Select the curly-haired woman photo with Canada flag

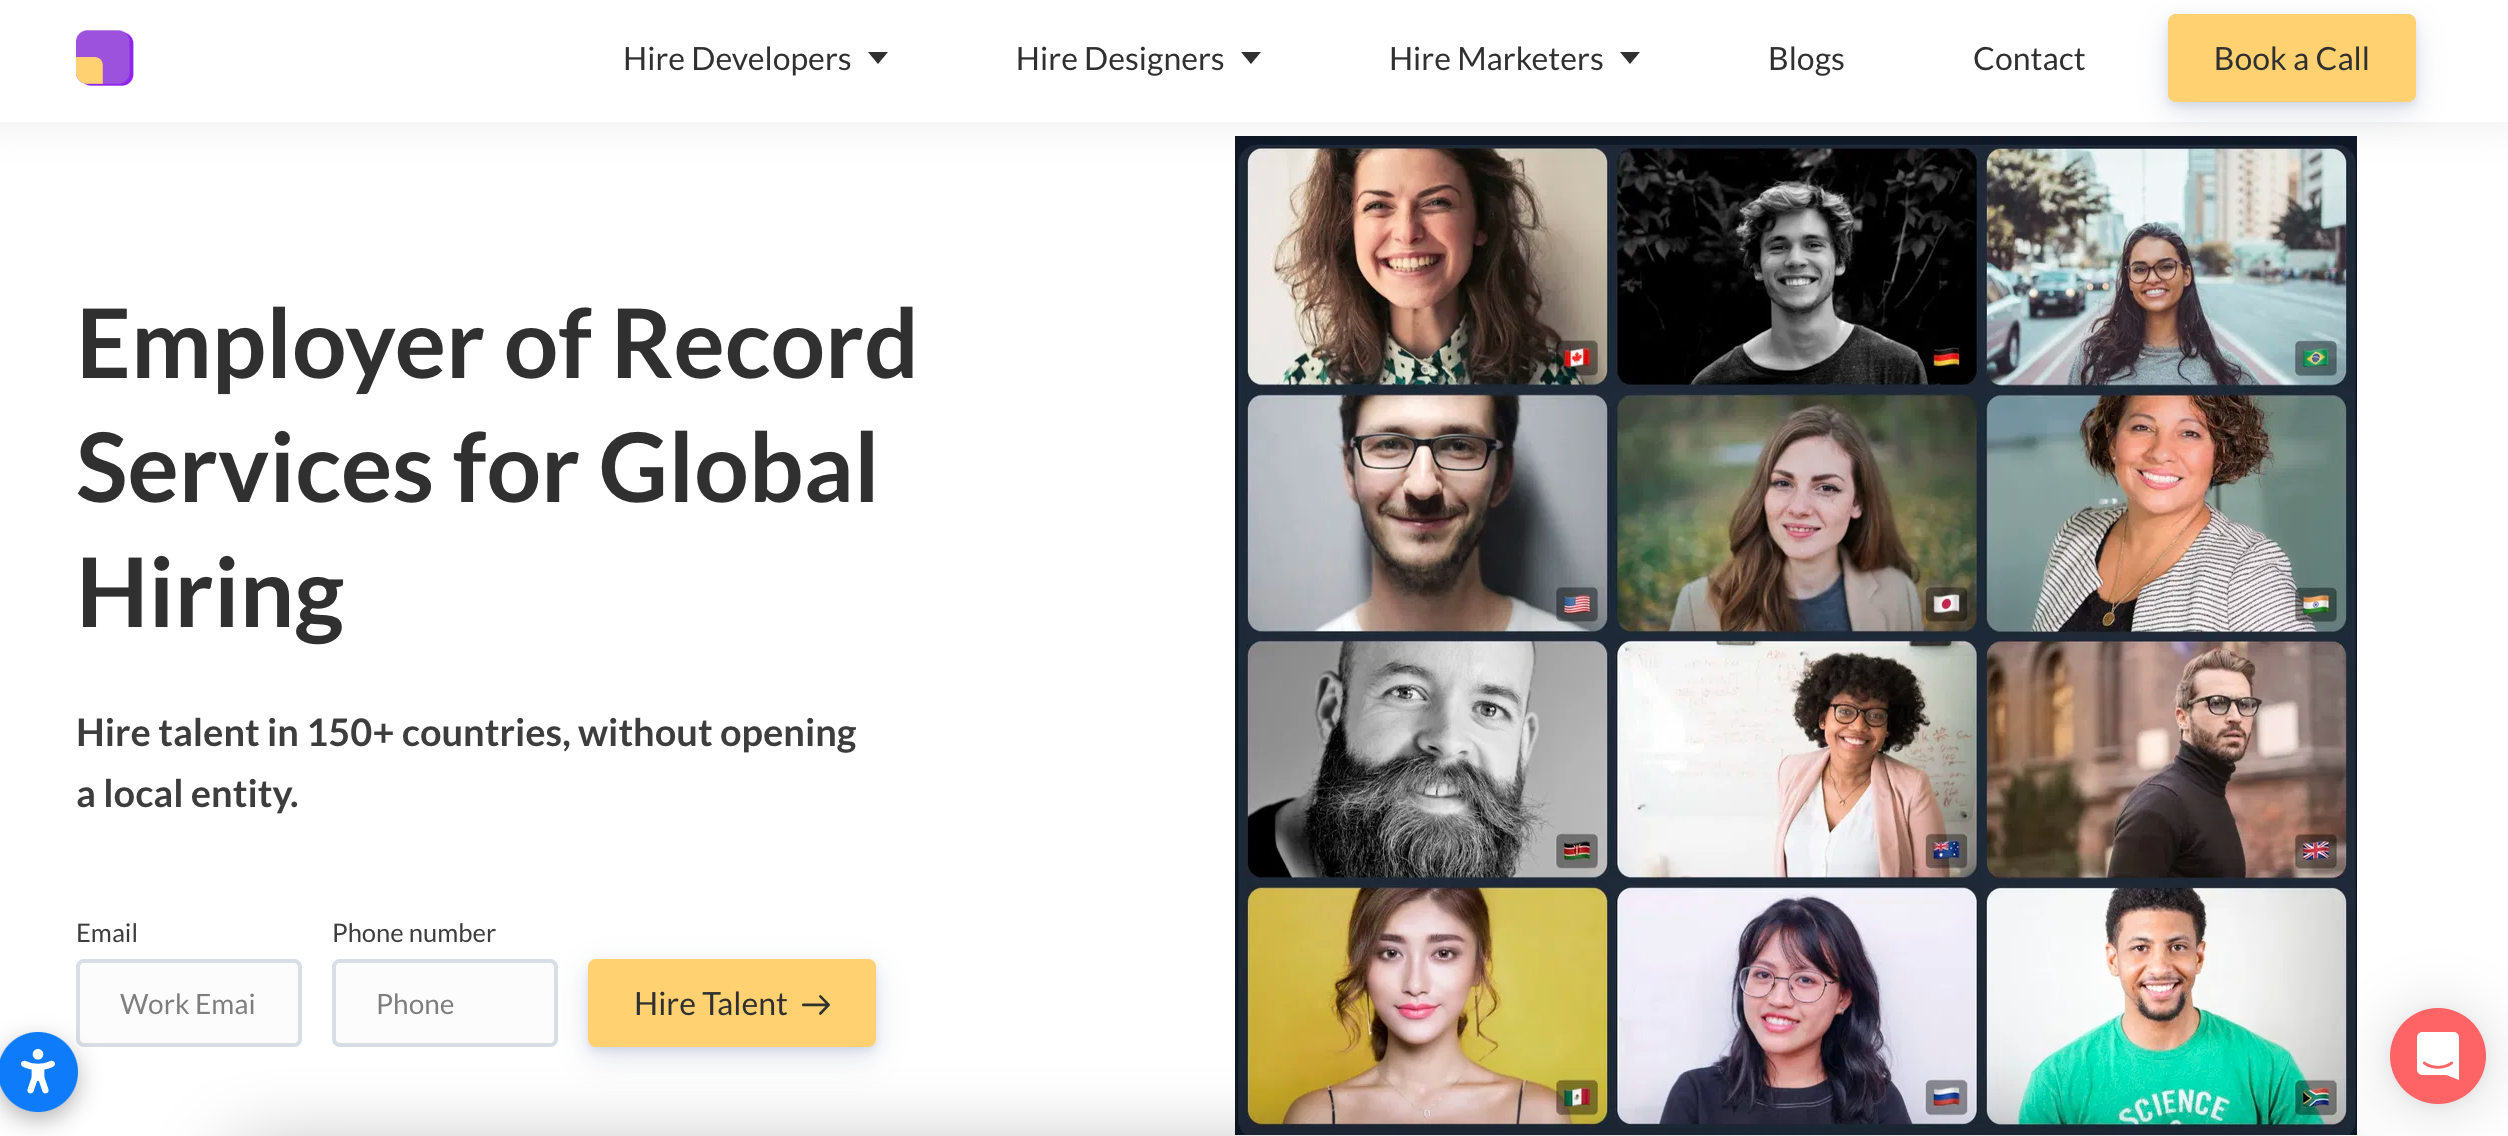point(1427,267)
